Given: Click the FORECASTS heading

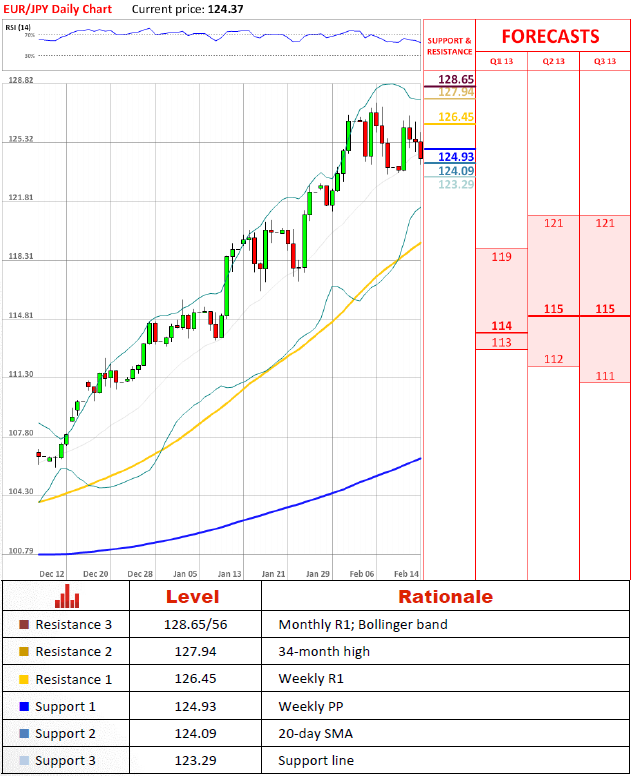Looking at the screenshot, I should click(x=550, y=37).
